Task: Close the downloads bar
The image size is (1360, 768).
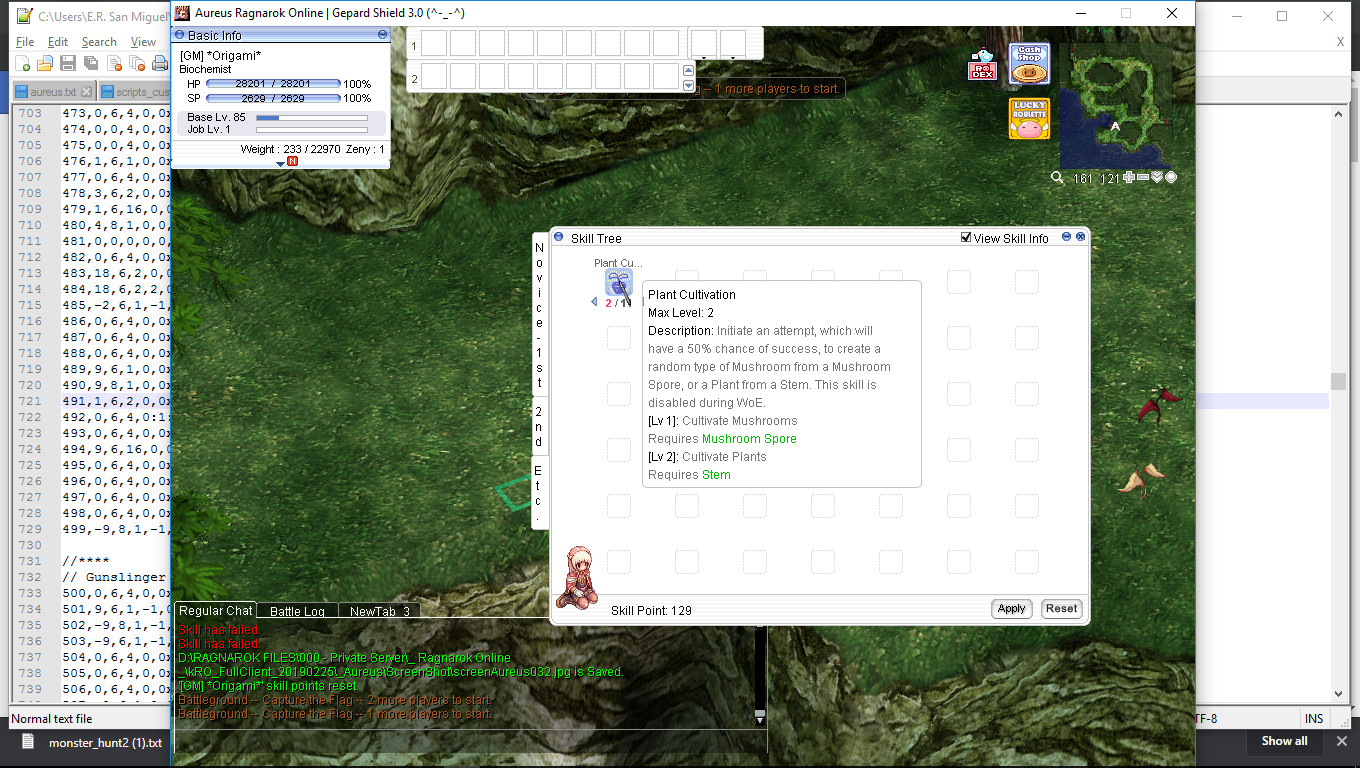Action: (1341, 741)
